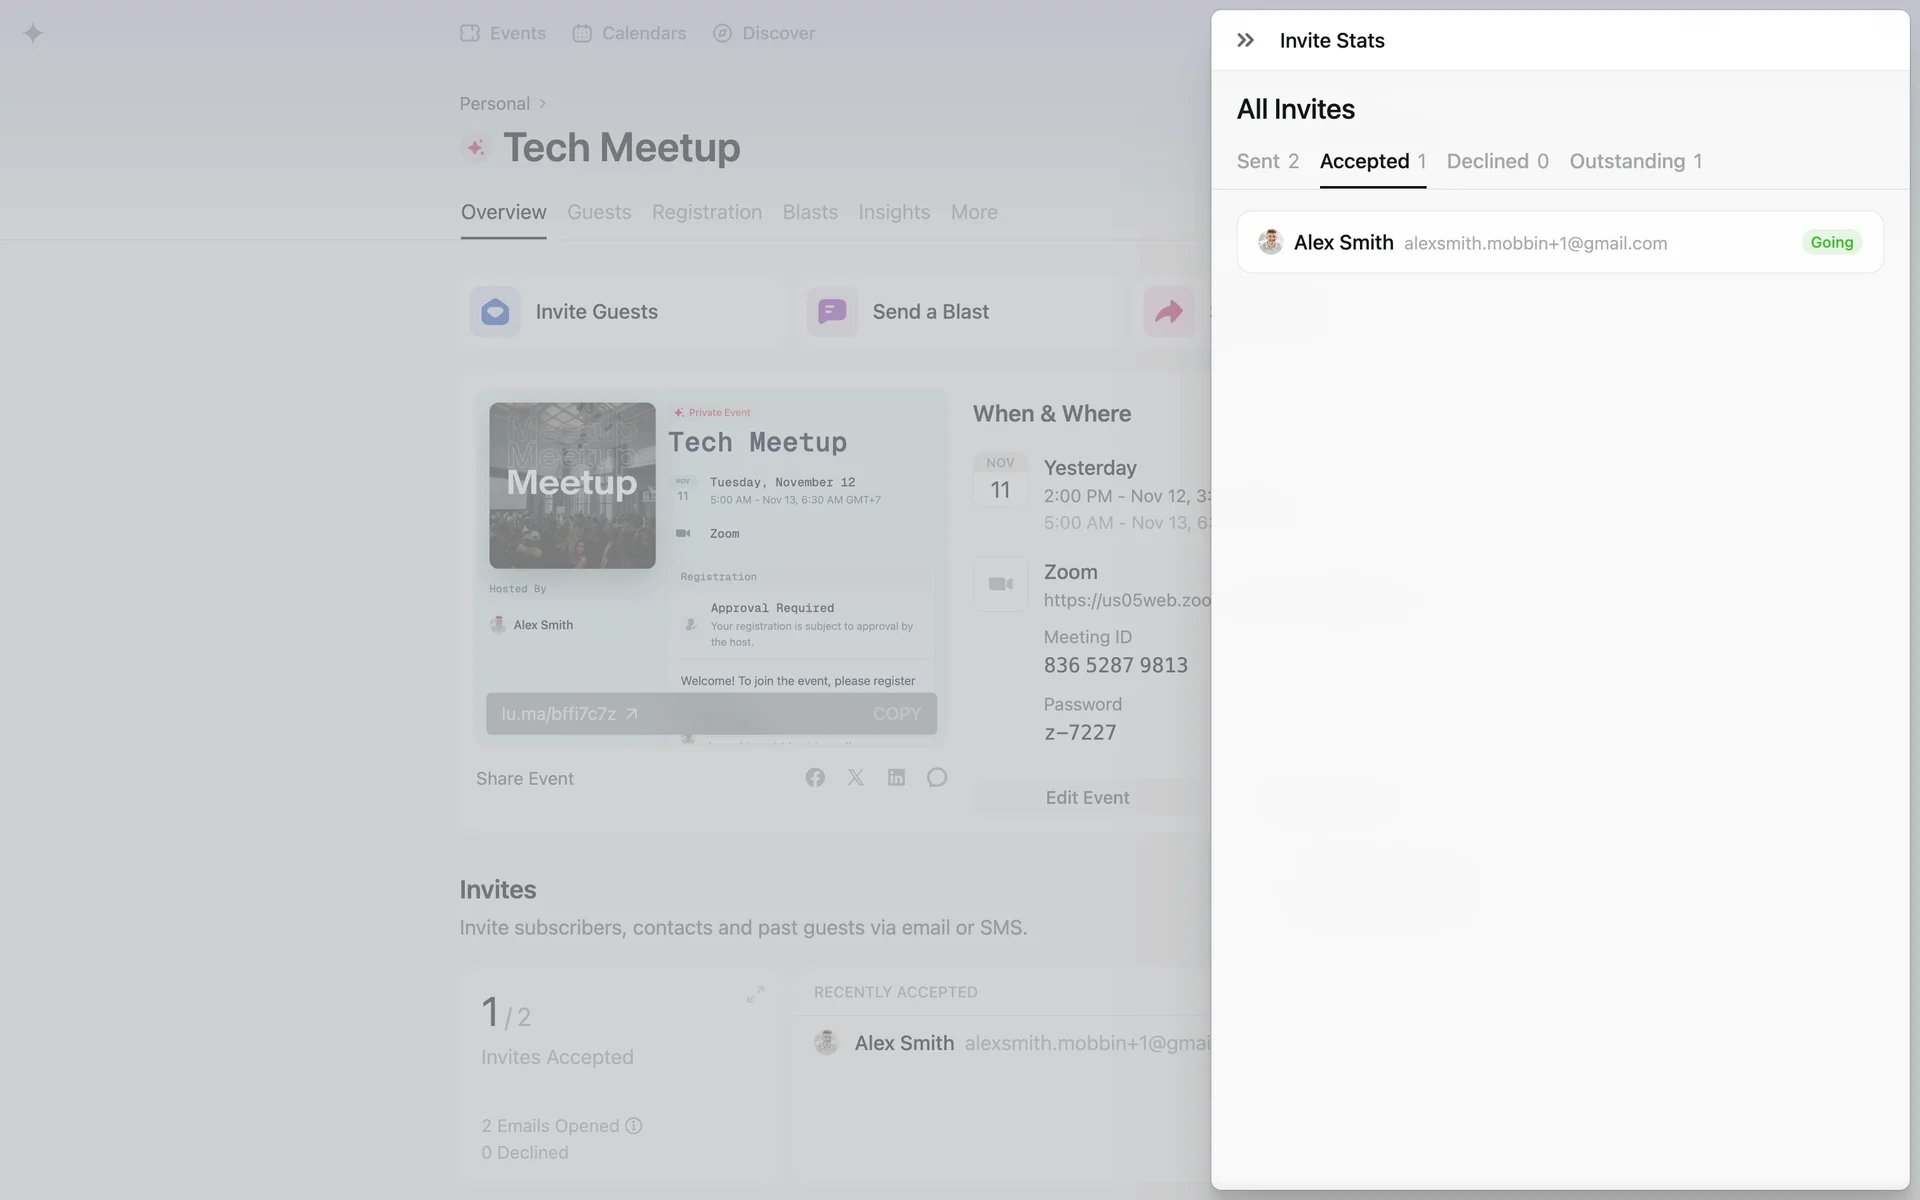Screen dimensions: 1920x1200
Task: Show Outstanding invites tab
Action: click(1635, 162)
